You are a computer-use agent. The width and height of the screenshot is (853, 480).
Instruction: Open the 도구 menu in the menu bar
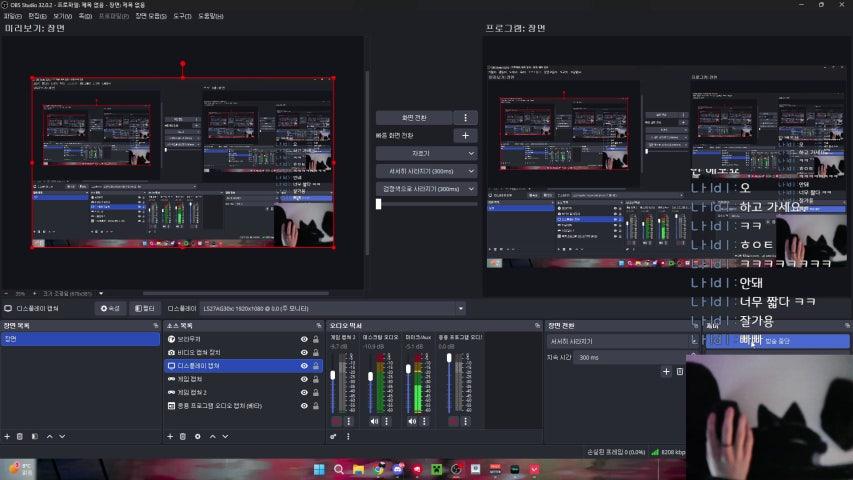[182, 17]
